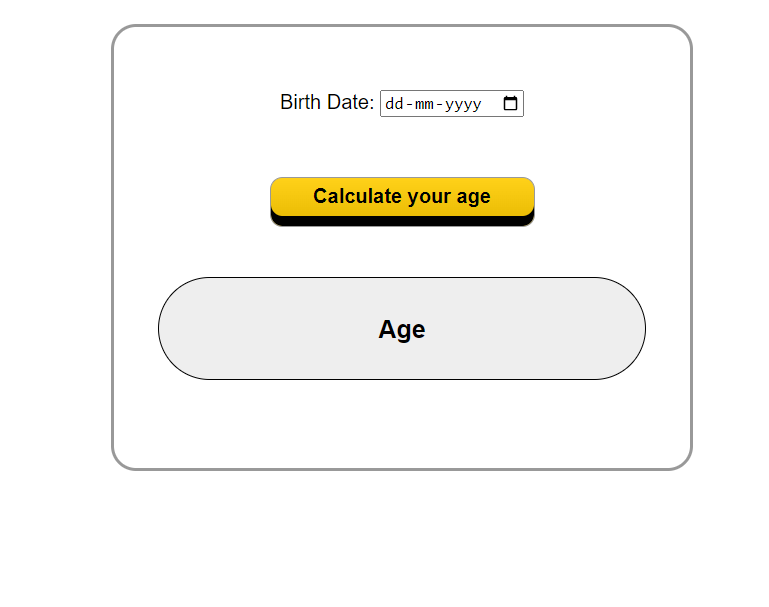
Task: Click the yellow Calculate button
Action: coord(402,196)
